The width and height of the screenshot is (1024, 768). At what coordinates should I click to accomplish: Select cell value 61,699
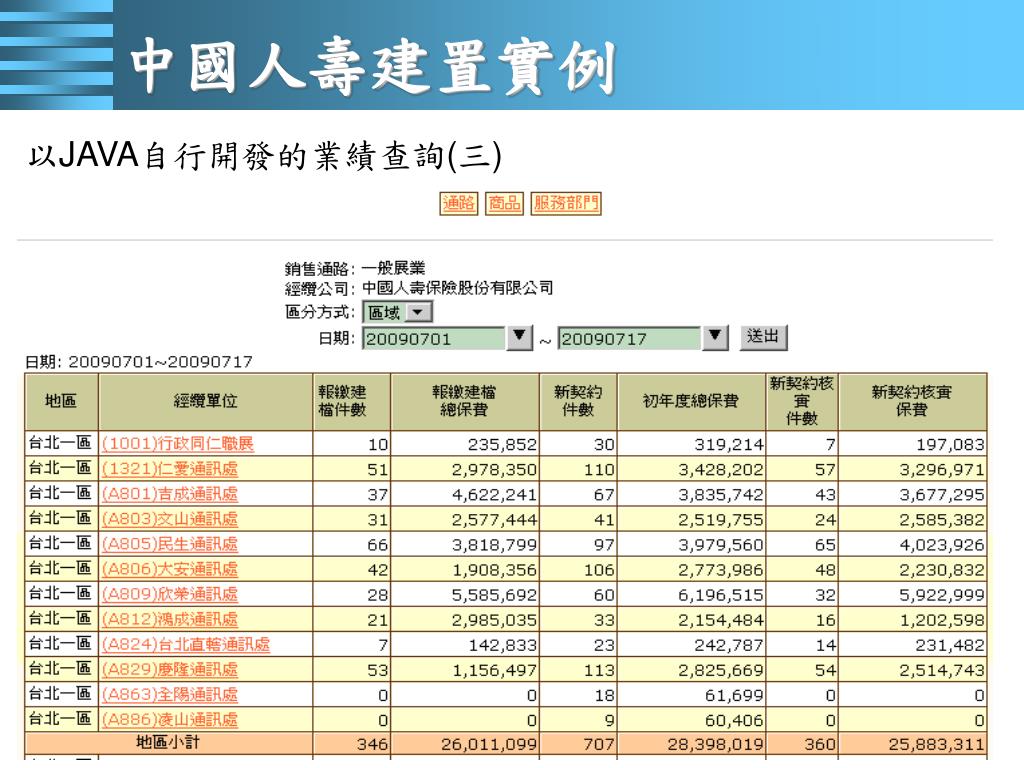[x=734, y=696]
